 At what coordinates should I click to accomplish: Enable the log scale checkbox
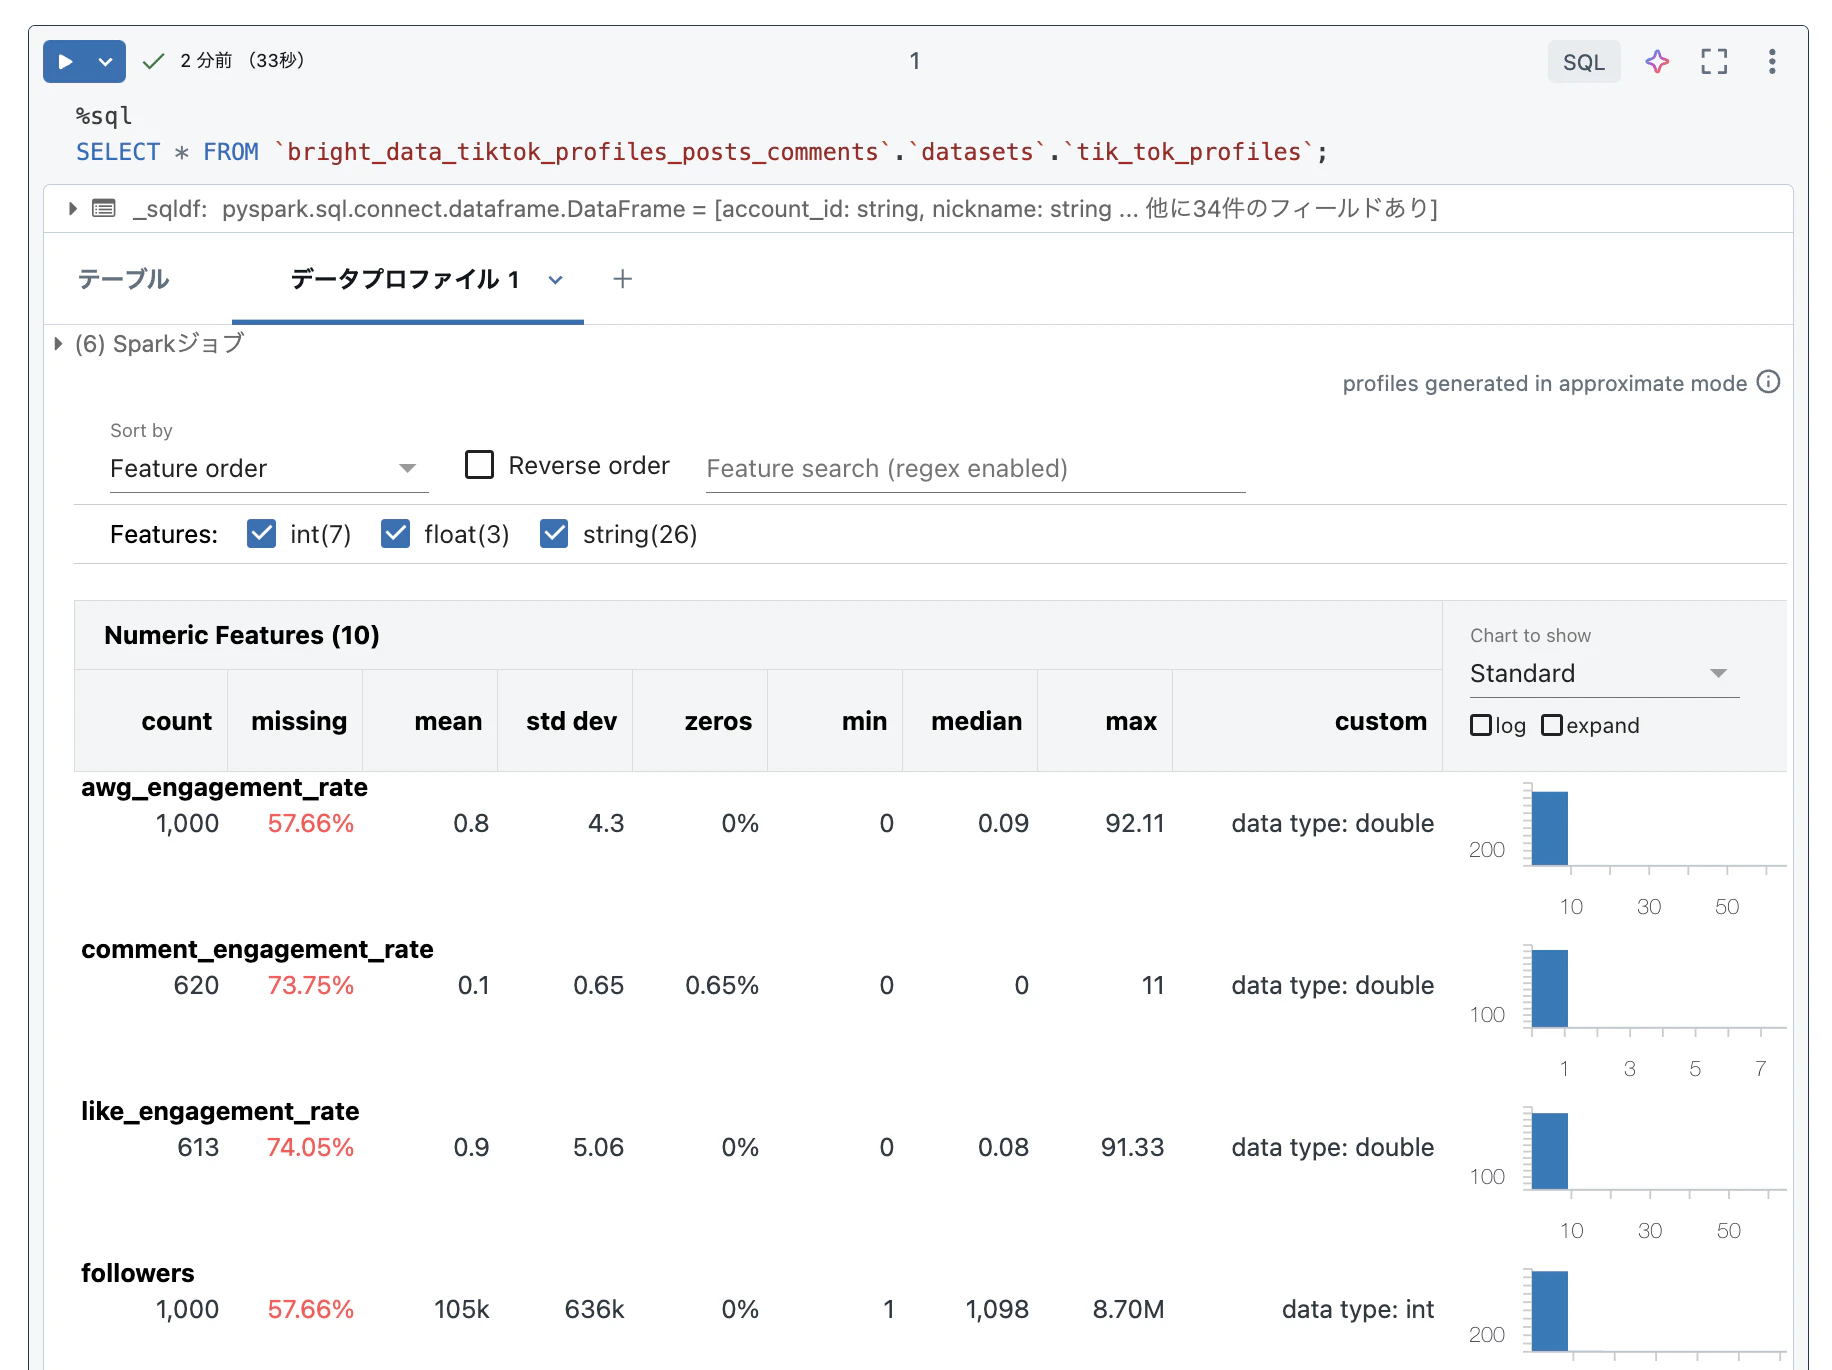pyautogui.click(x=1481, y=725)
